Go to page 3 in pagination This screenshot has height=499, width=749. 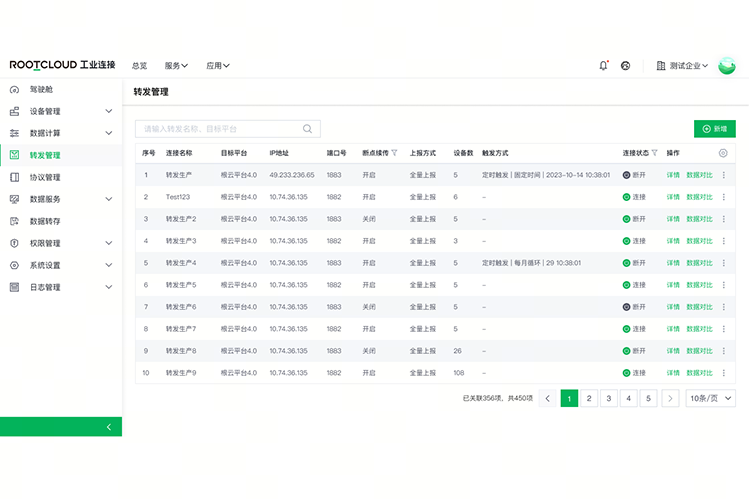609,398
